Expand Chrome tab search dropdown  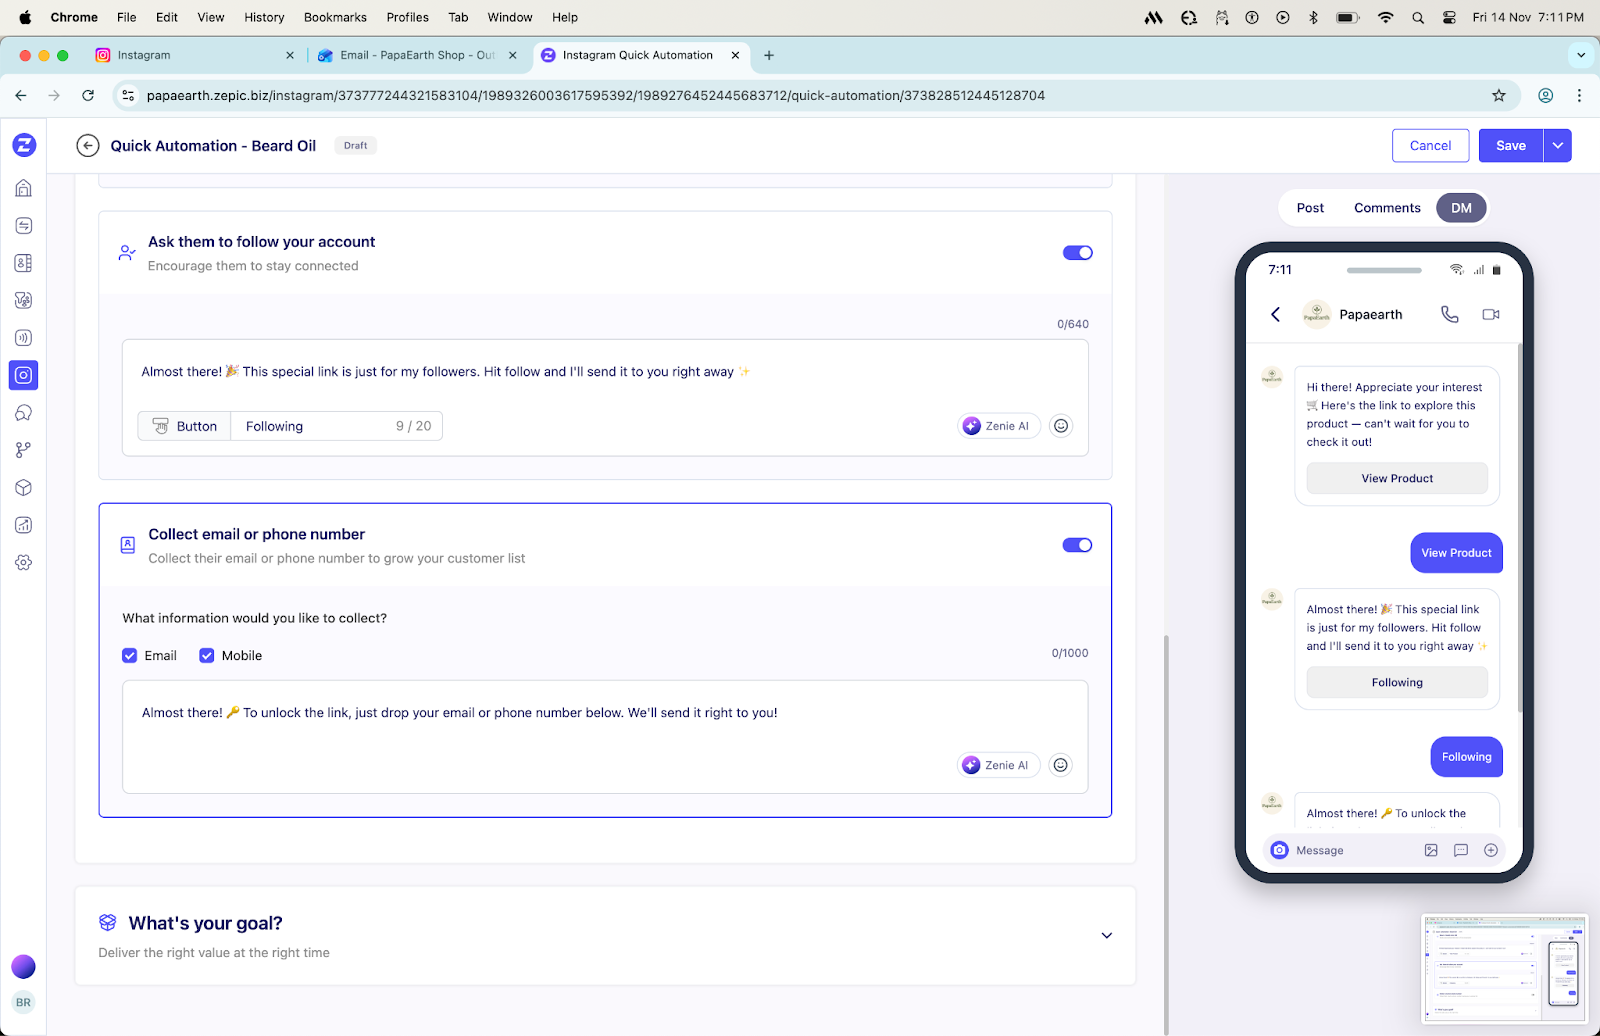(1580, 55)
